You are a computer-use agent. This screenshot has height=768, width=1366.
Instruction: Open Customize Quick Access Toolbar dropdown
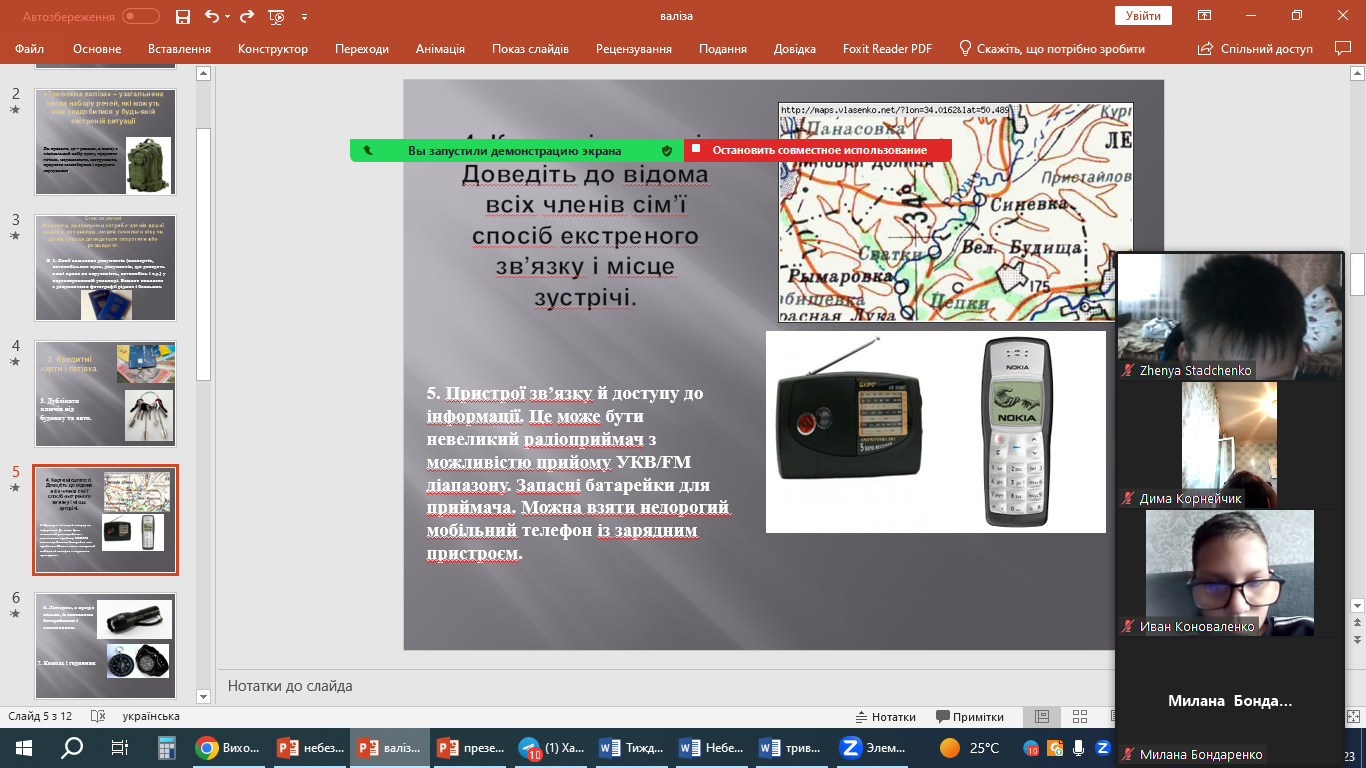[304, 16]
